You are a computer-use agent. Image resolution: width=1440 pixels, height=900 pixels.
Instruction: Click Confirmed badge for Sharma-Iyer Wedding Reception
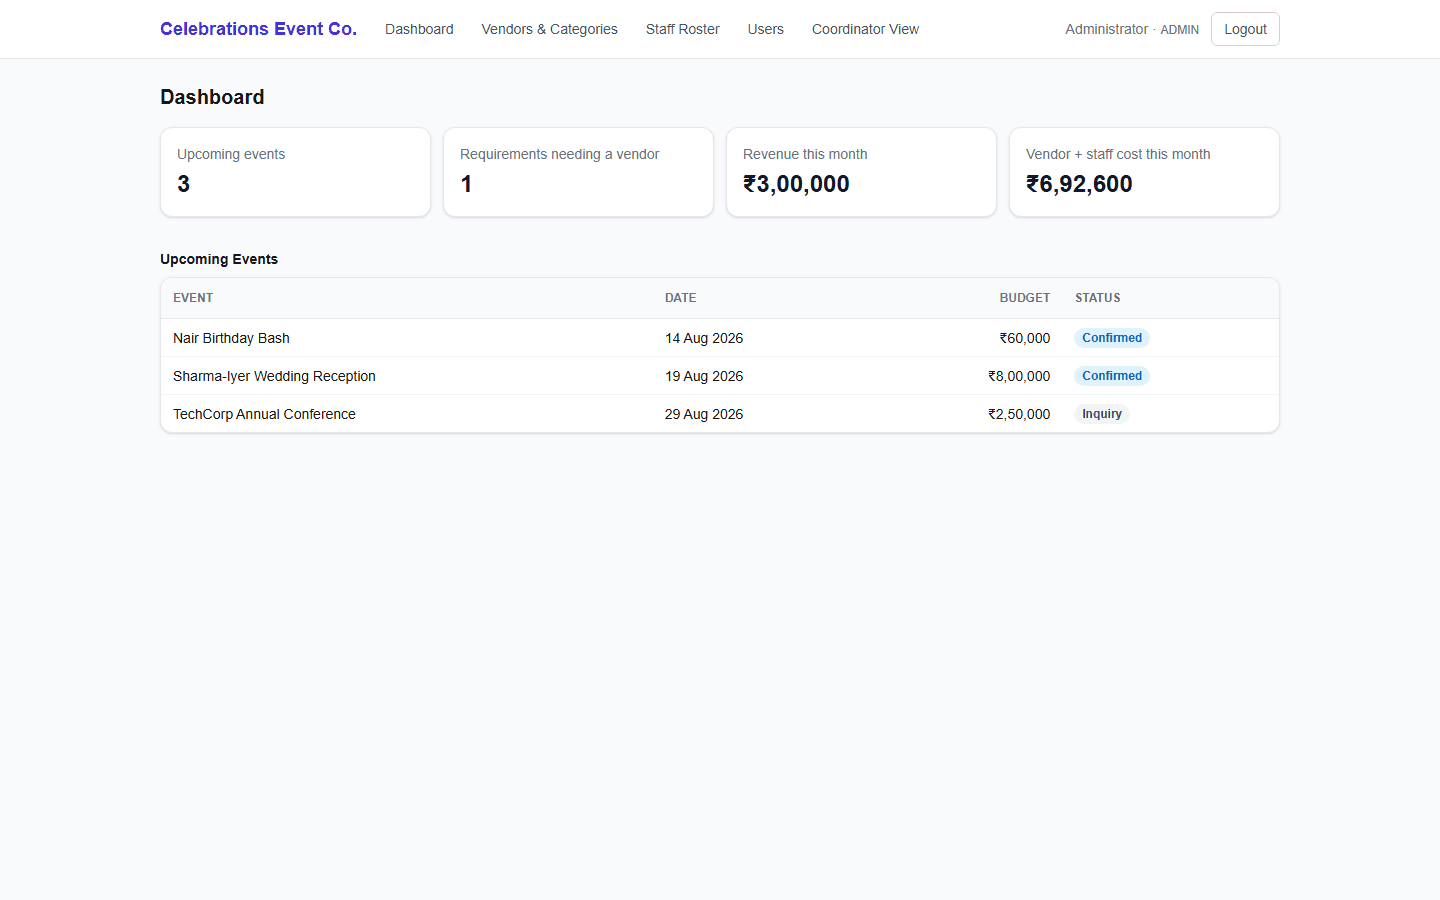(x=1112, y=376)
